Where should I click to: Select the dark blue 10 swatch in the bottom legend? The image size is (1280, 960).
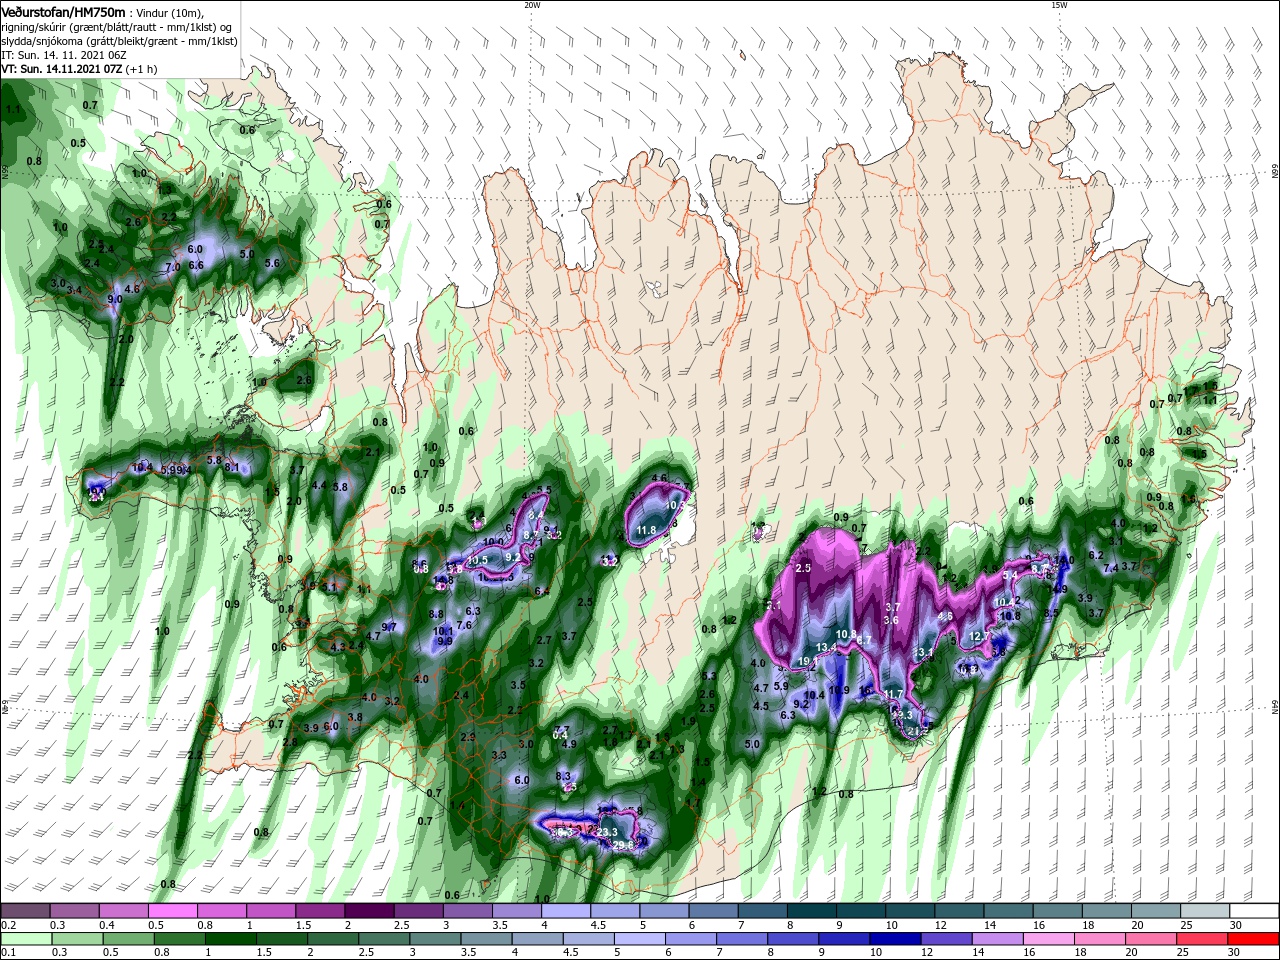click(894, 938)
